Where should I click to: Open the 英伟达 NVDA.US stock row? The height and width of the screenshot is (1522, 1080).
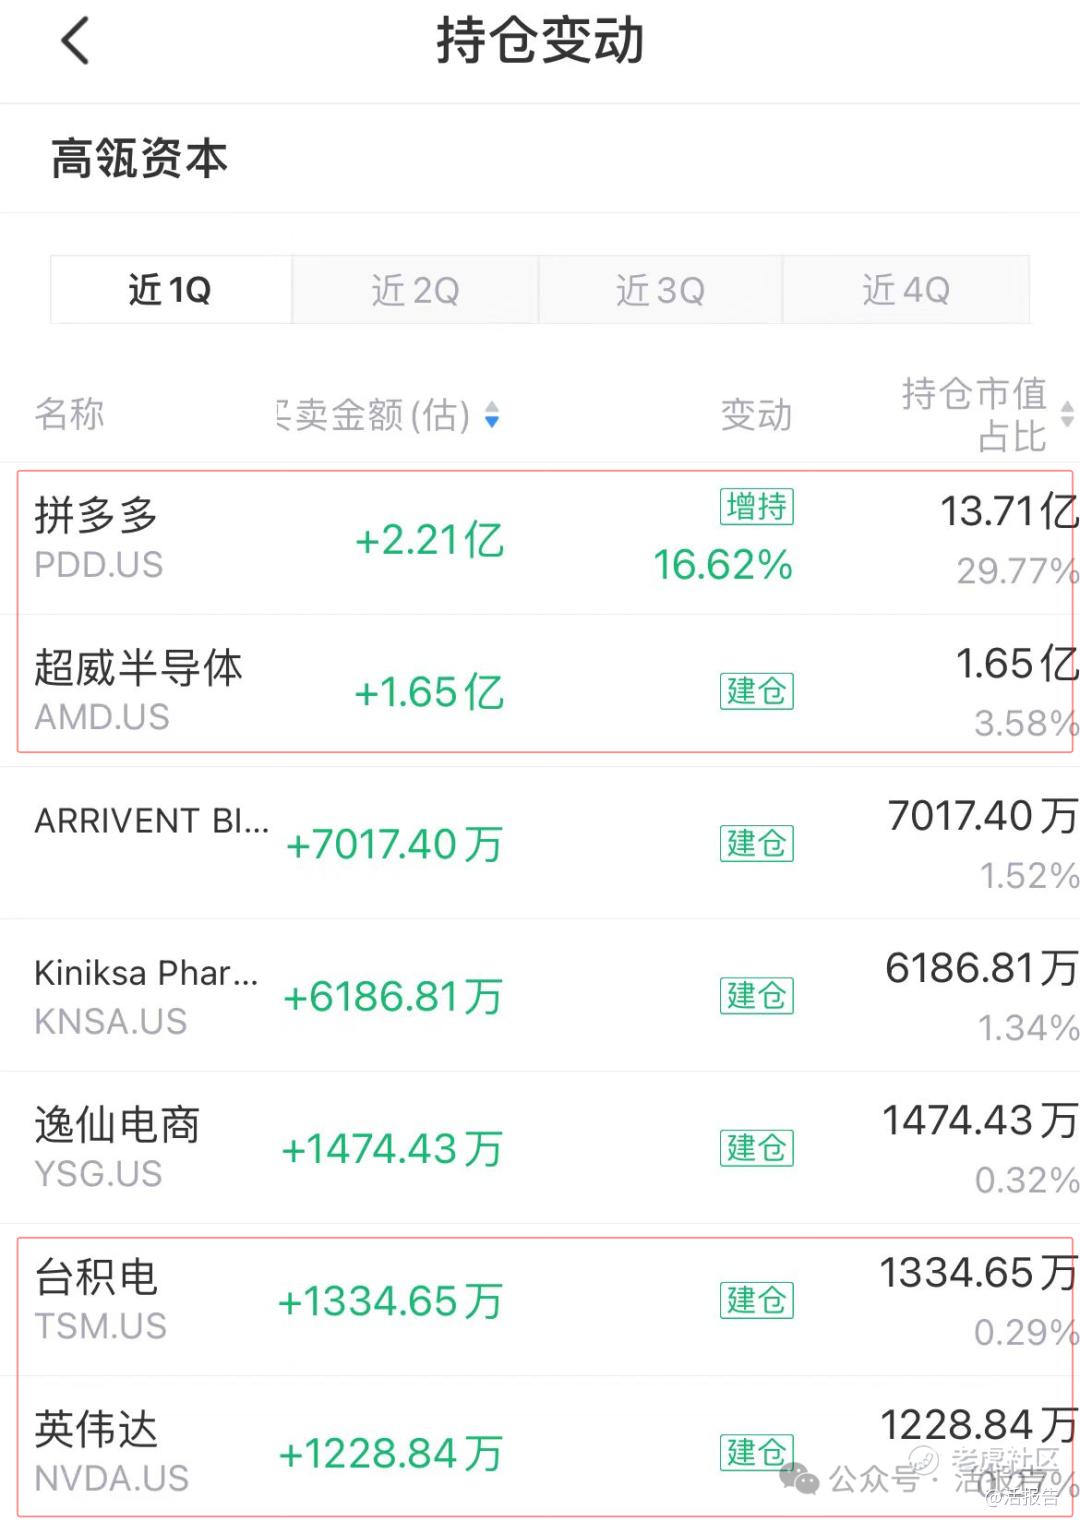coord(540,1450)
